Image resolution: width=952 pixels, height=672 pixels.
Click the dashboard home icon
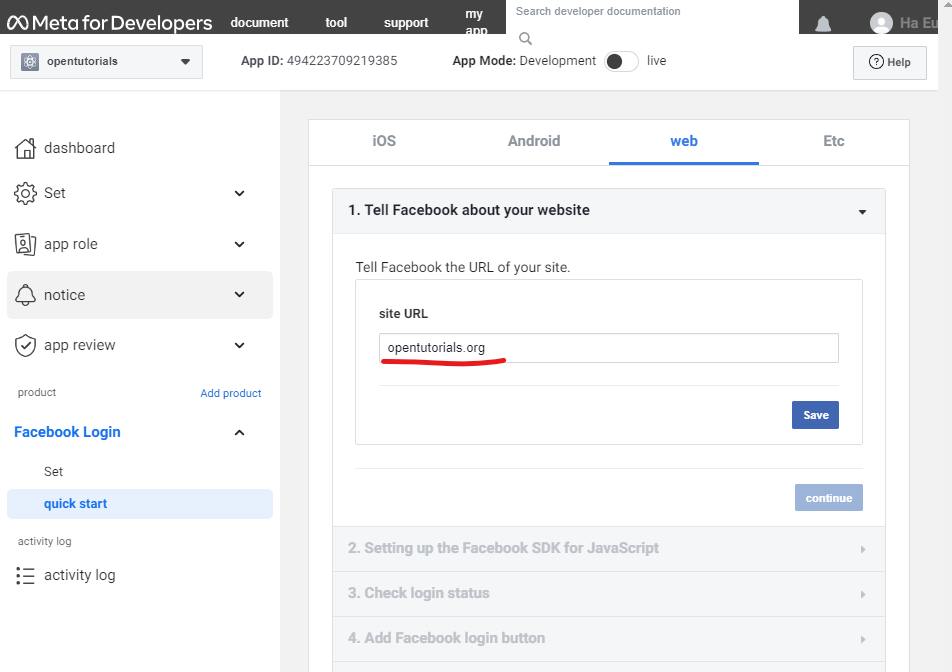(x=25, y=148)
